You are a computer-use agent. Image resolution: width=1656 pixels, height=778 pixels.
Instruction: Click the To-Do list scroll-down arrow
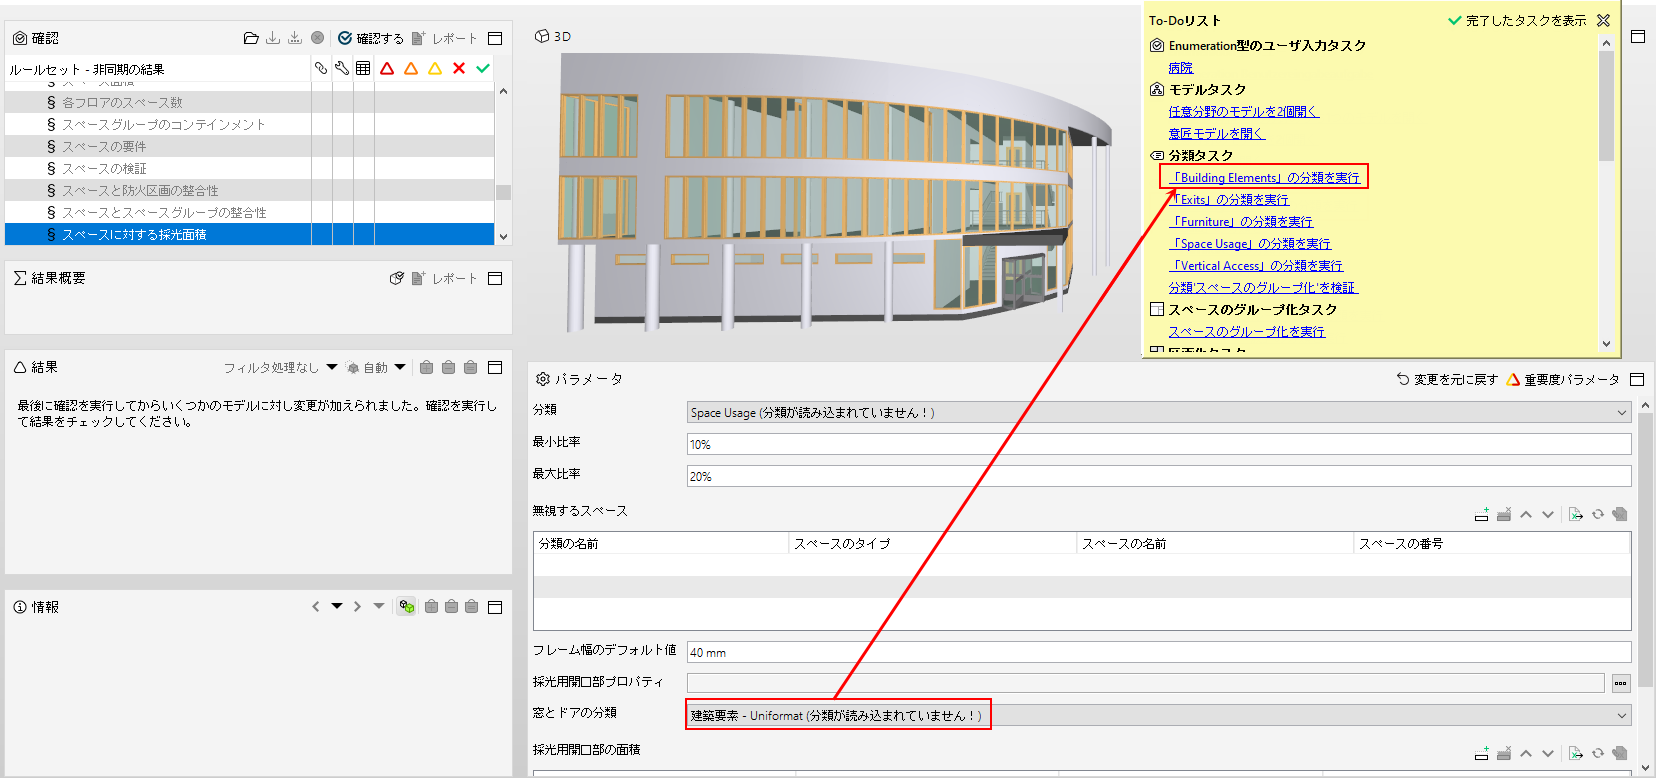1606,343
